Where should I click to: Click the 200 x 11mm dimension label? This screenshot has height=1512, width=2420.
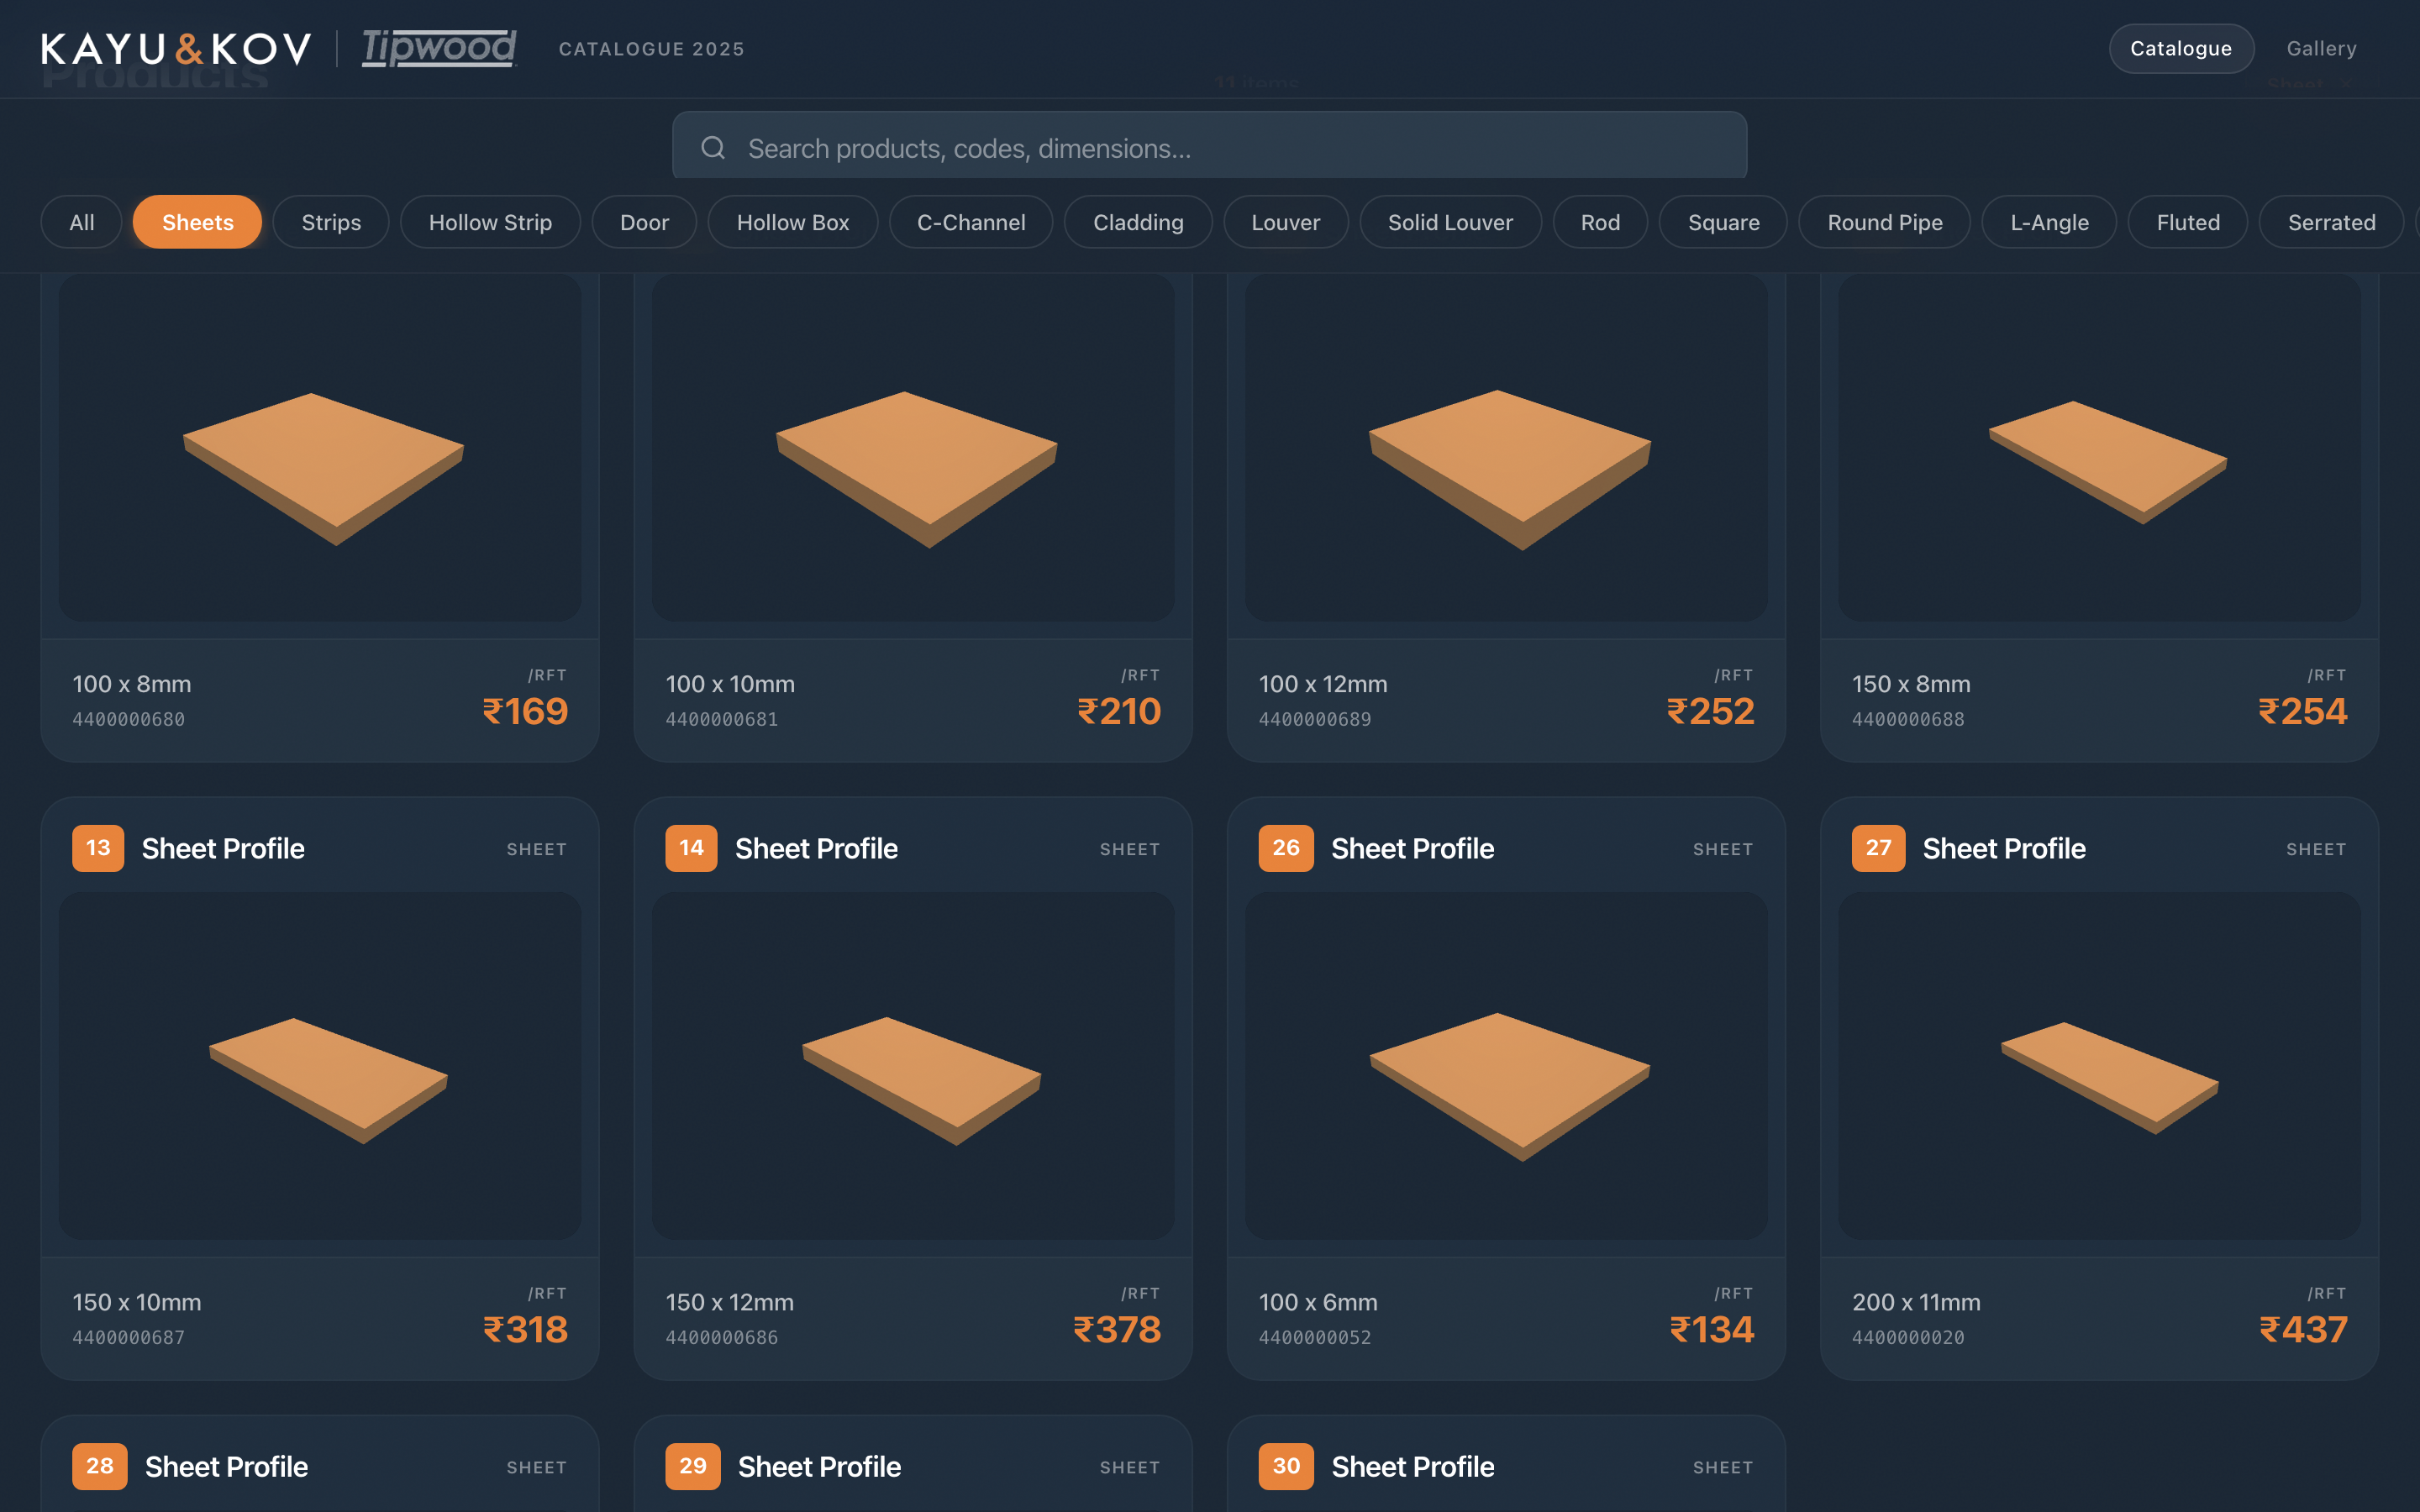pos(1915,1302)
